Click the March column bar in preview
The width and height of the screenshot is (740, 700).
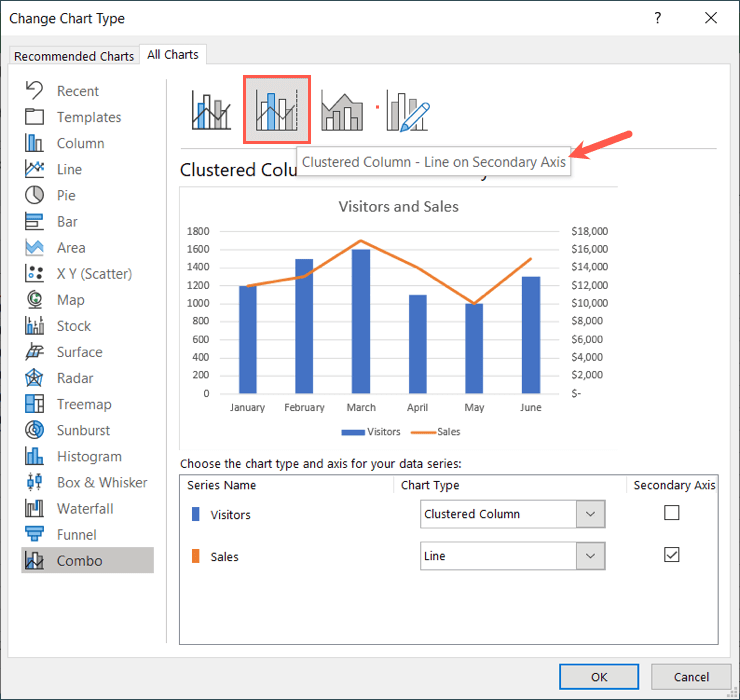[361, 321]
